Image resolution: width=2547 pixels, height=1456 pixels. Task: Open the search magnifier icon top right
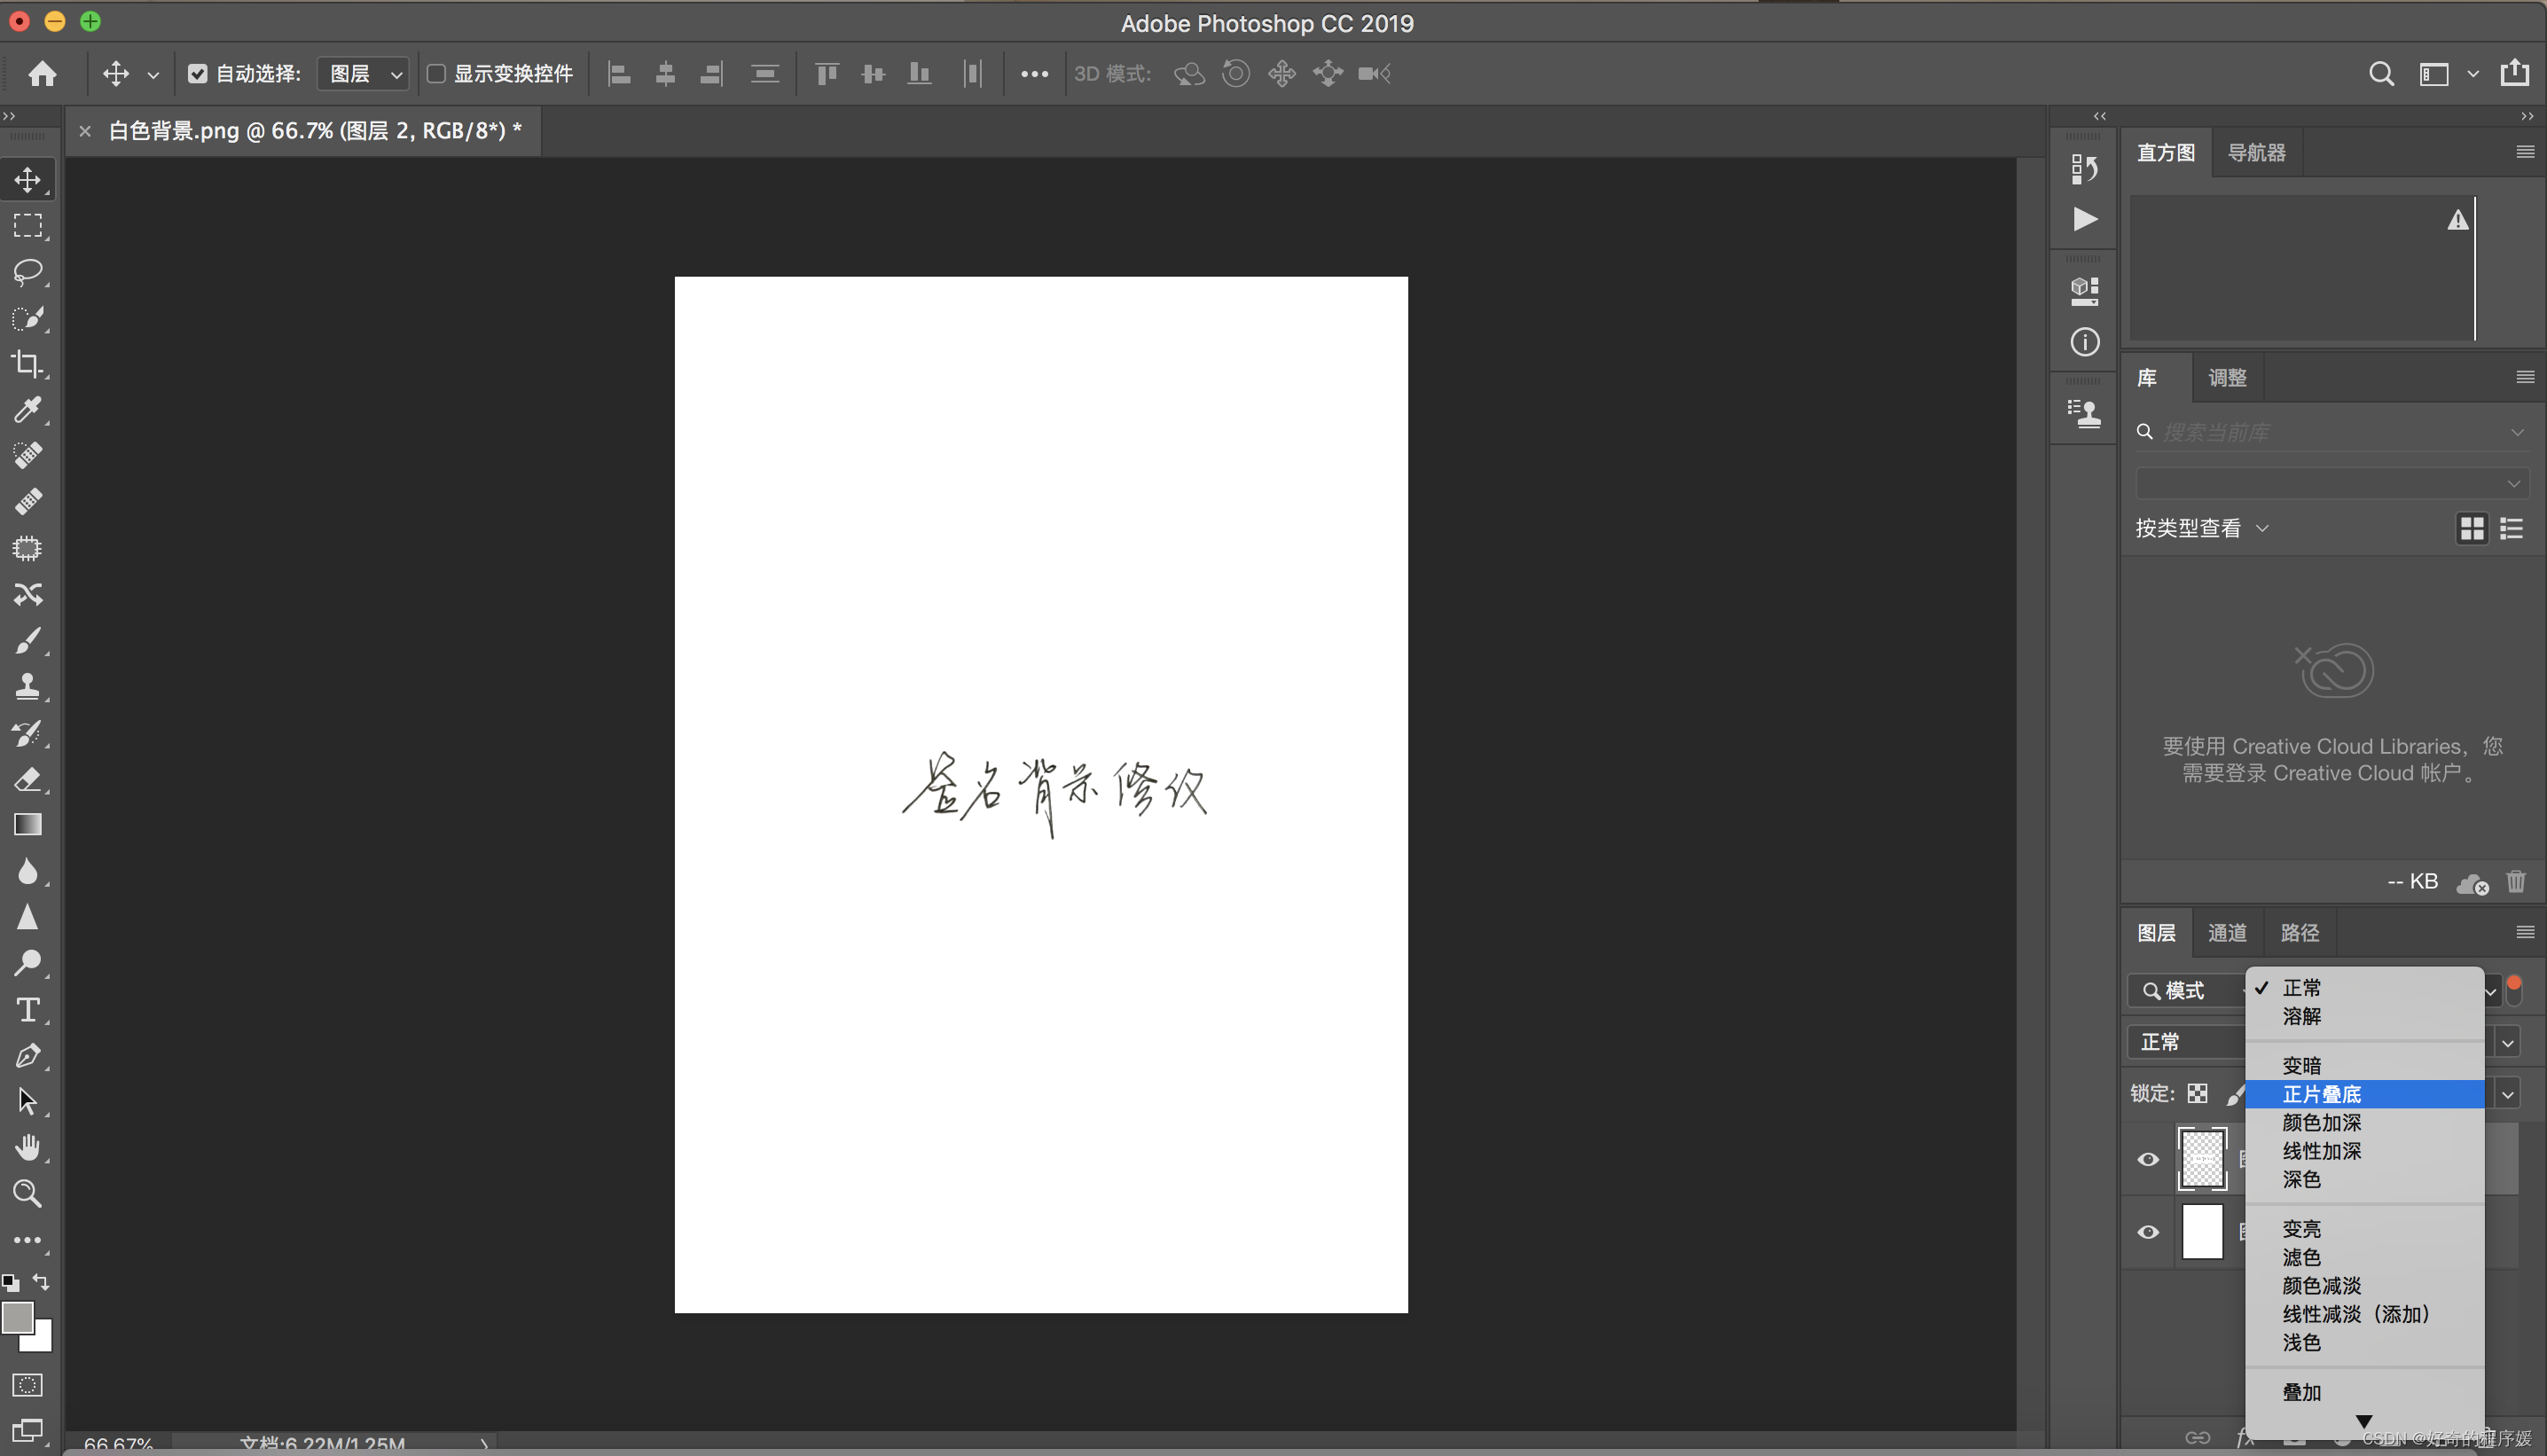(2381, 74)
